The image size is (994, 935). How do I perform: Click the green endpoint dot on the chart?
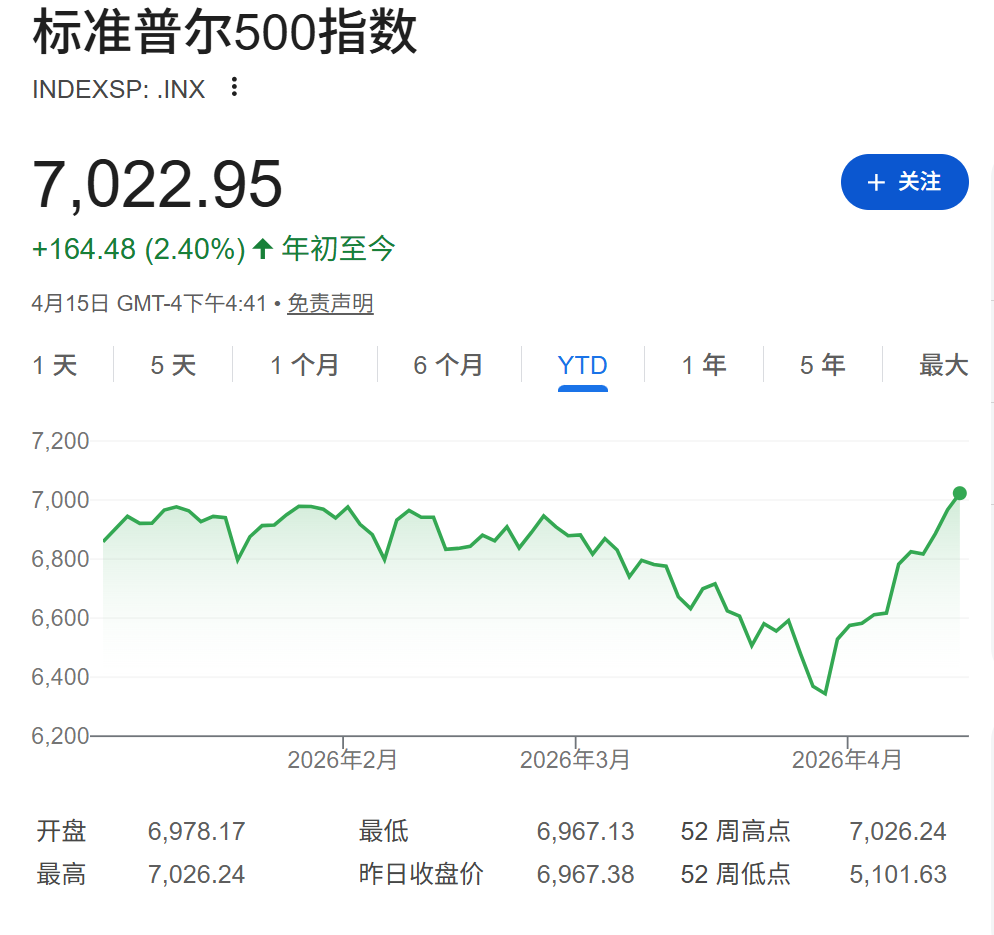tap(958, 493)
